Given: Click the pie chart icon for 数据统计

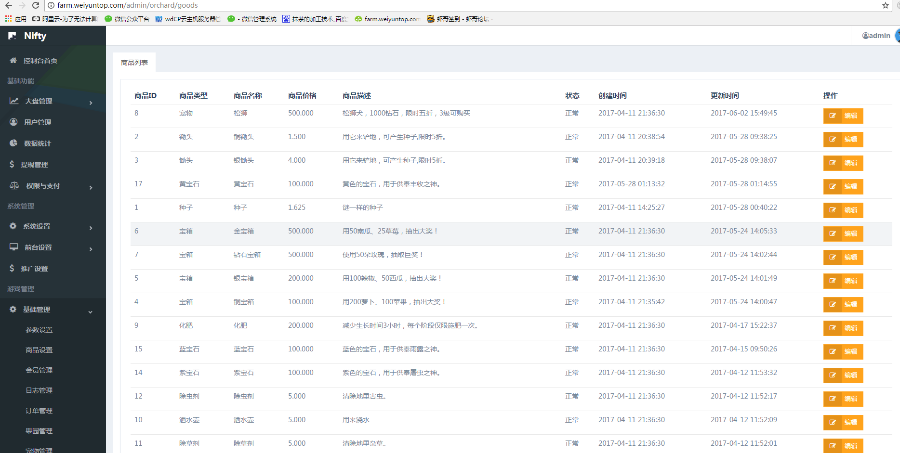Looking at the screenshot, I should 13,143.
